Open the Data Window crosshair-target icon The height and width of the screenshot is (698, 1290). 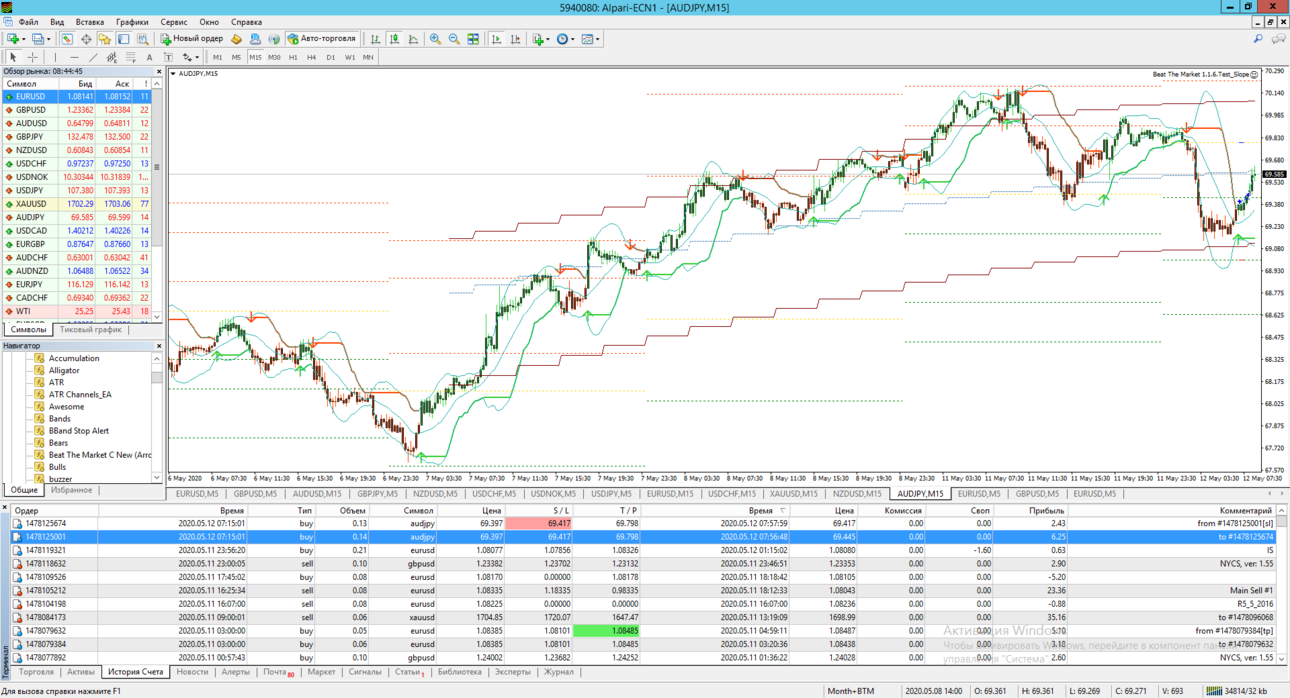pos(86,39)
